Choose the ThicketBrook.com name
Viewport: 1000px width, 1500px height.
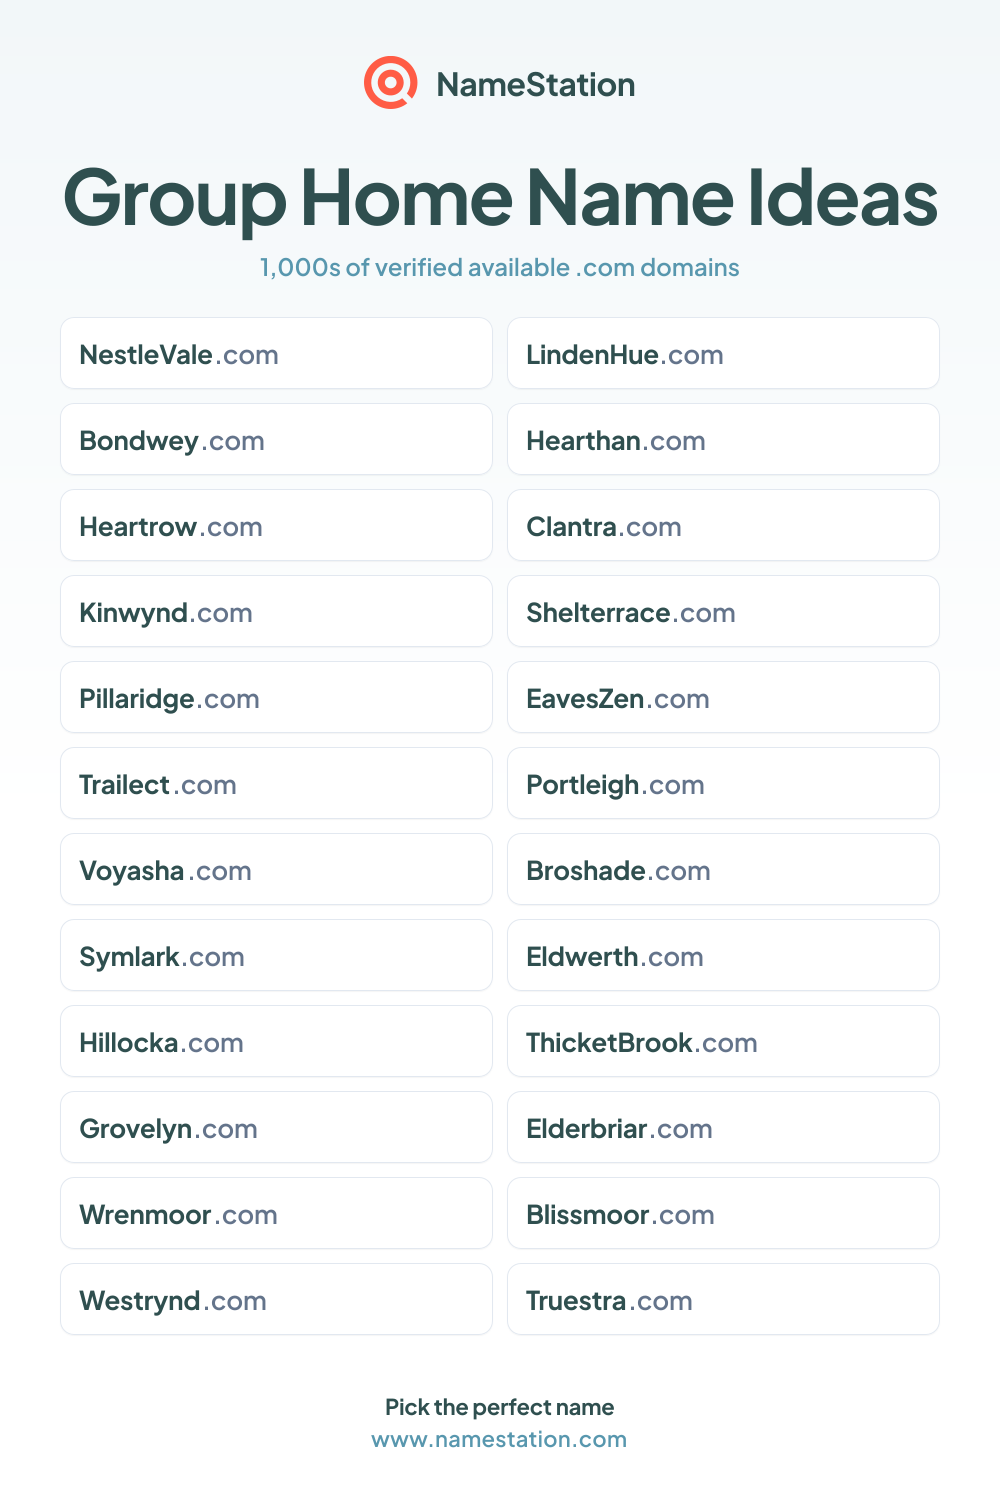723,1041
